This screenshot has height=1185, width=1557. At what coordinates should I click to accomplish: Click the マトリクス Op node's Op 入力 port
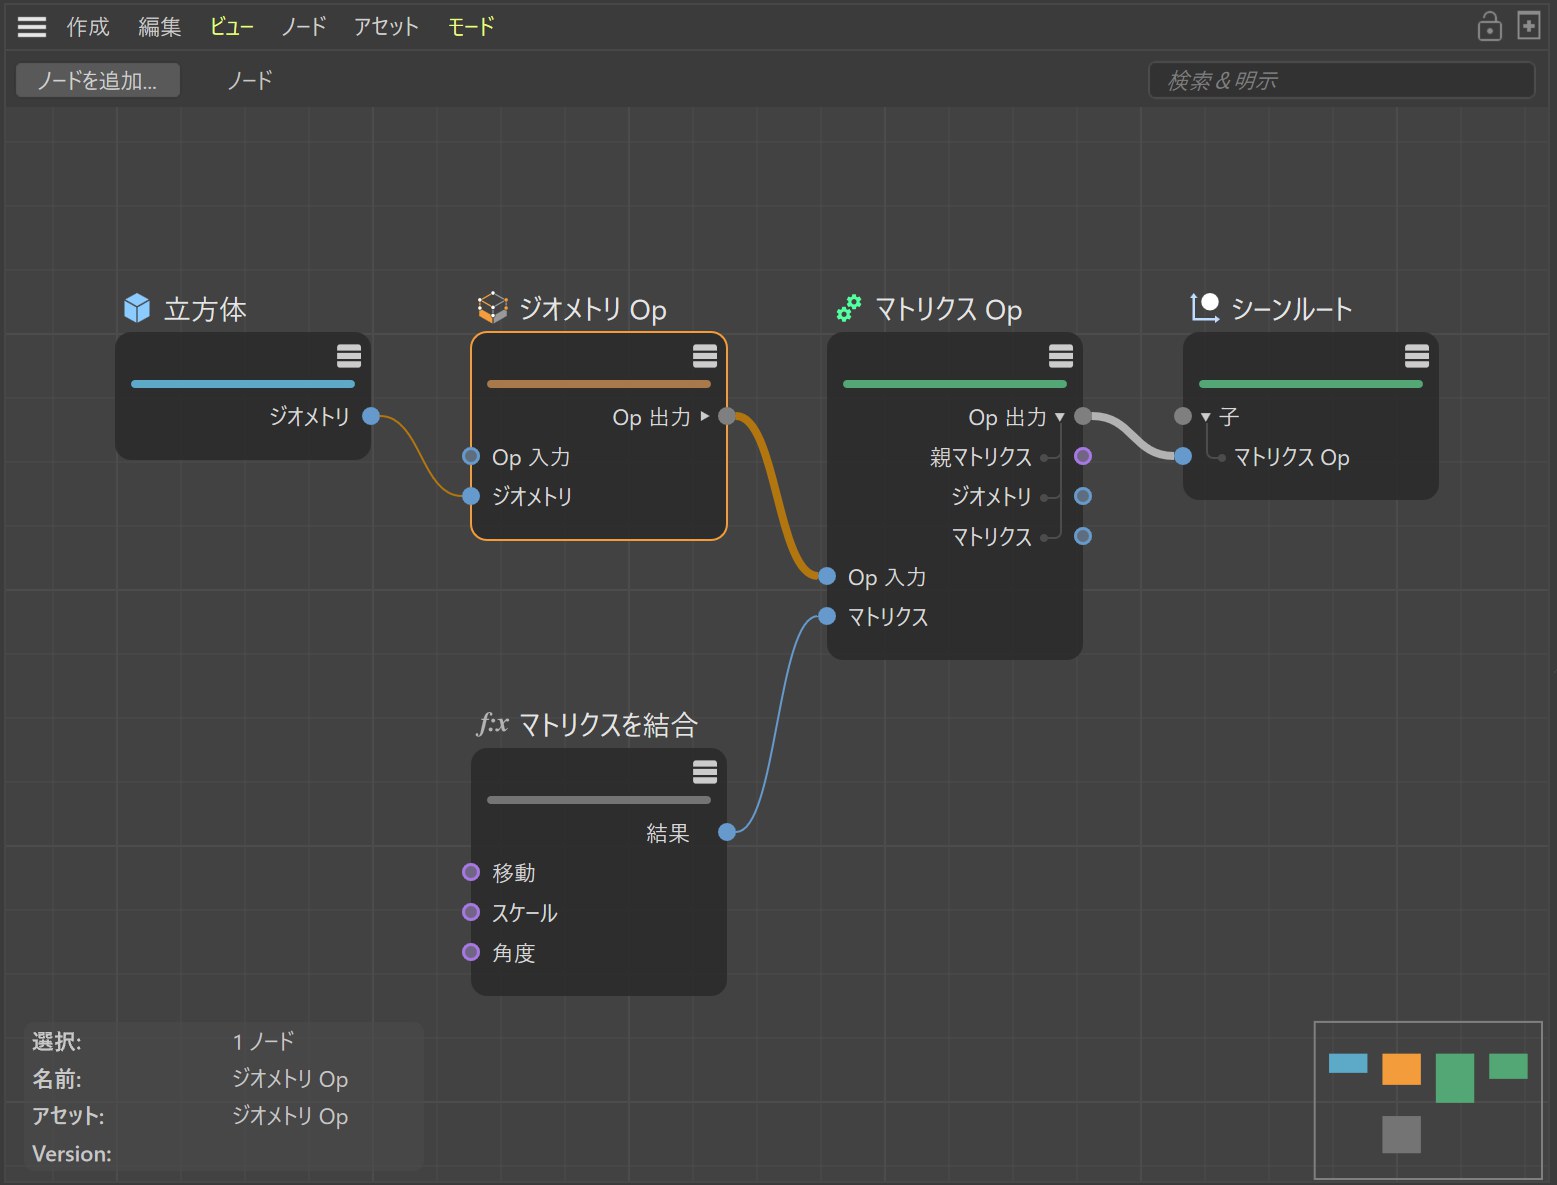point(827,576)
